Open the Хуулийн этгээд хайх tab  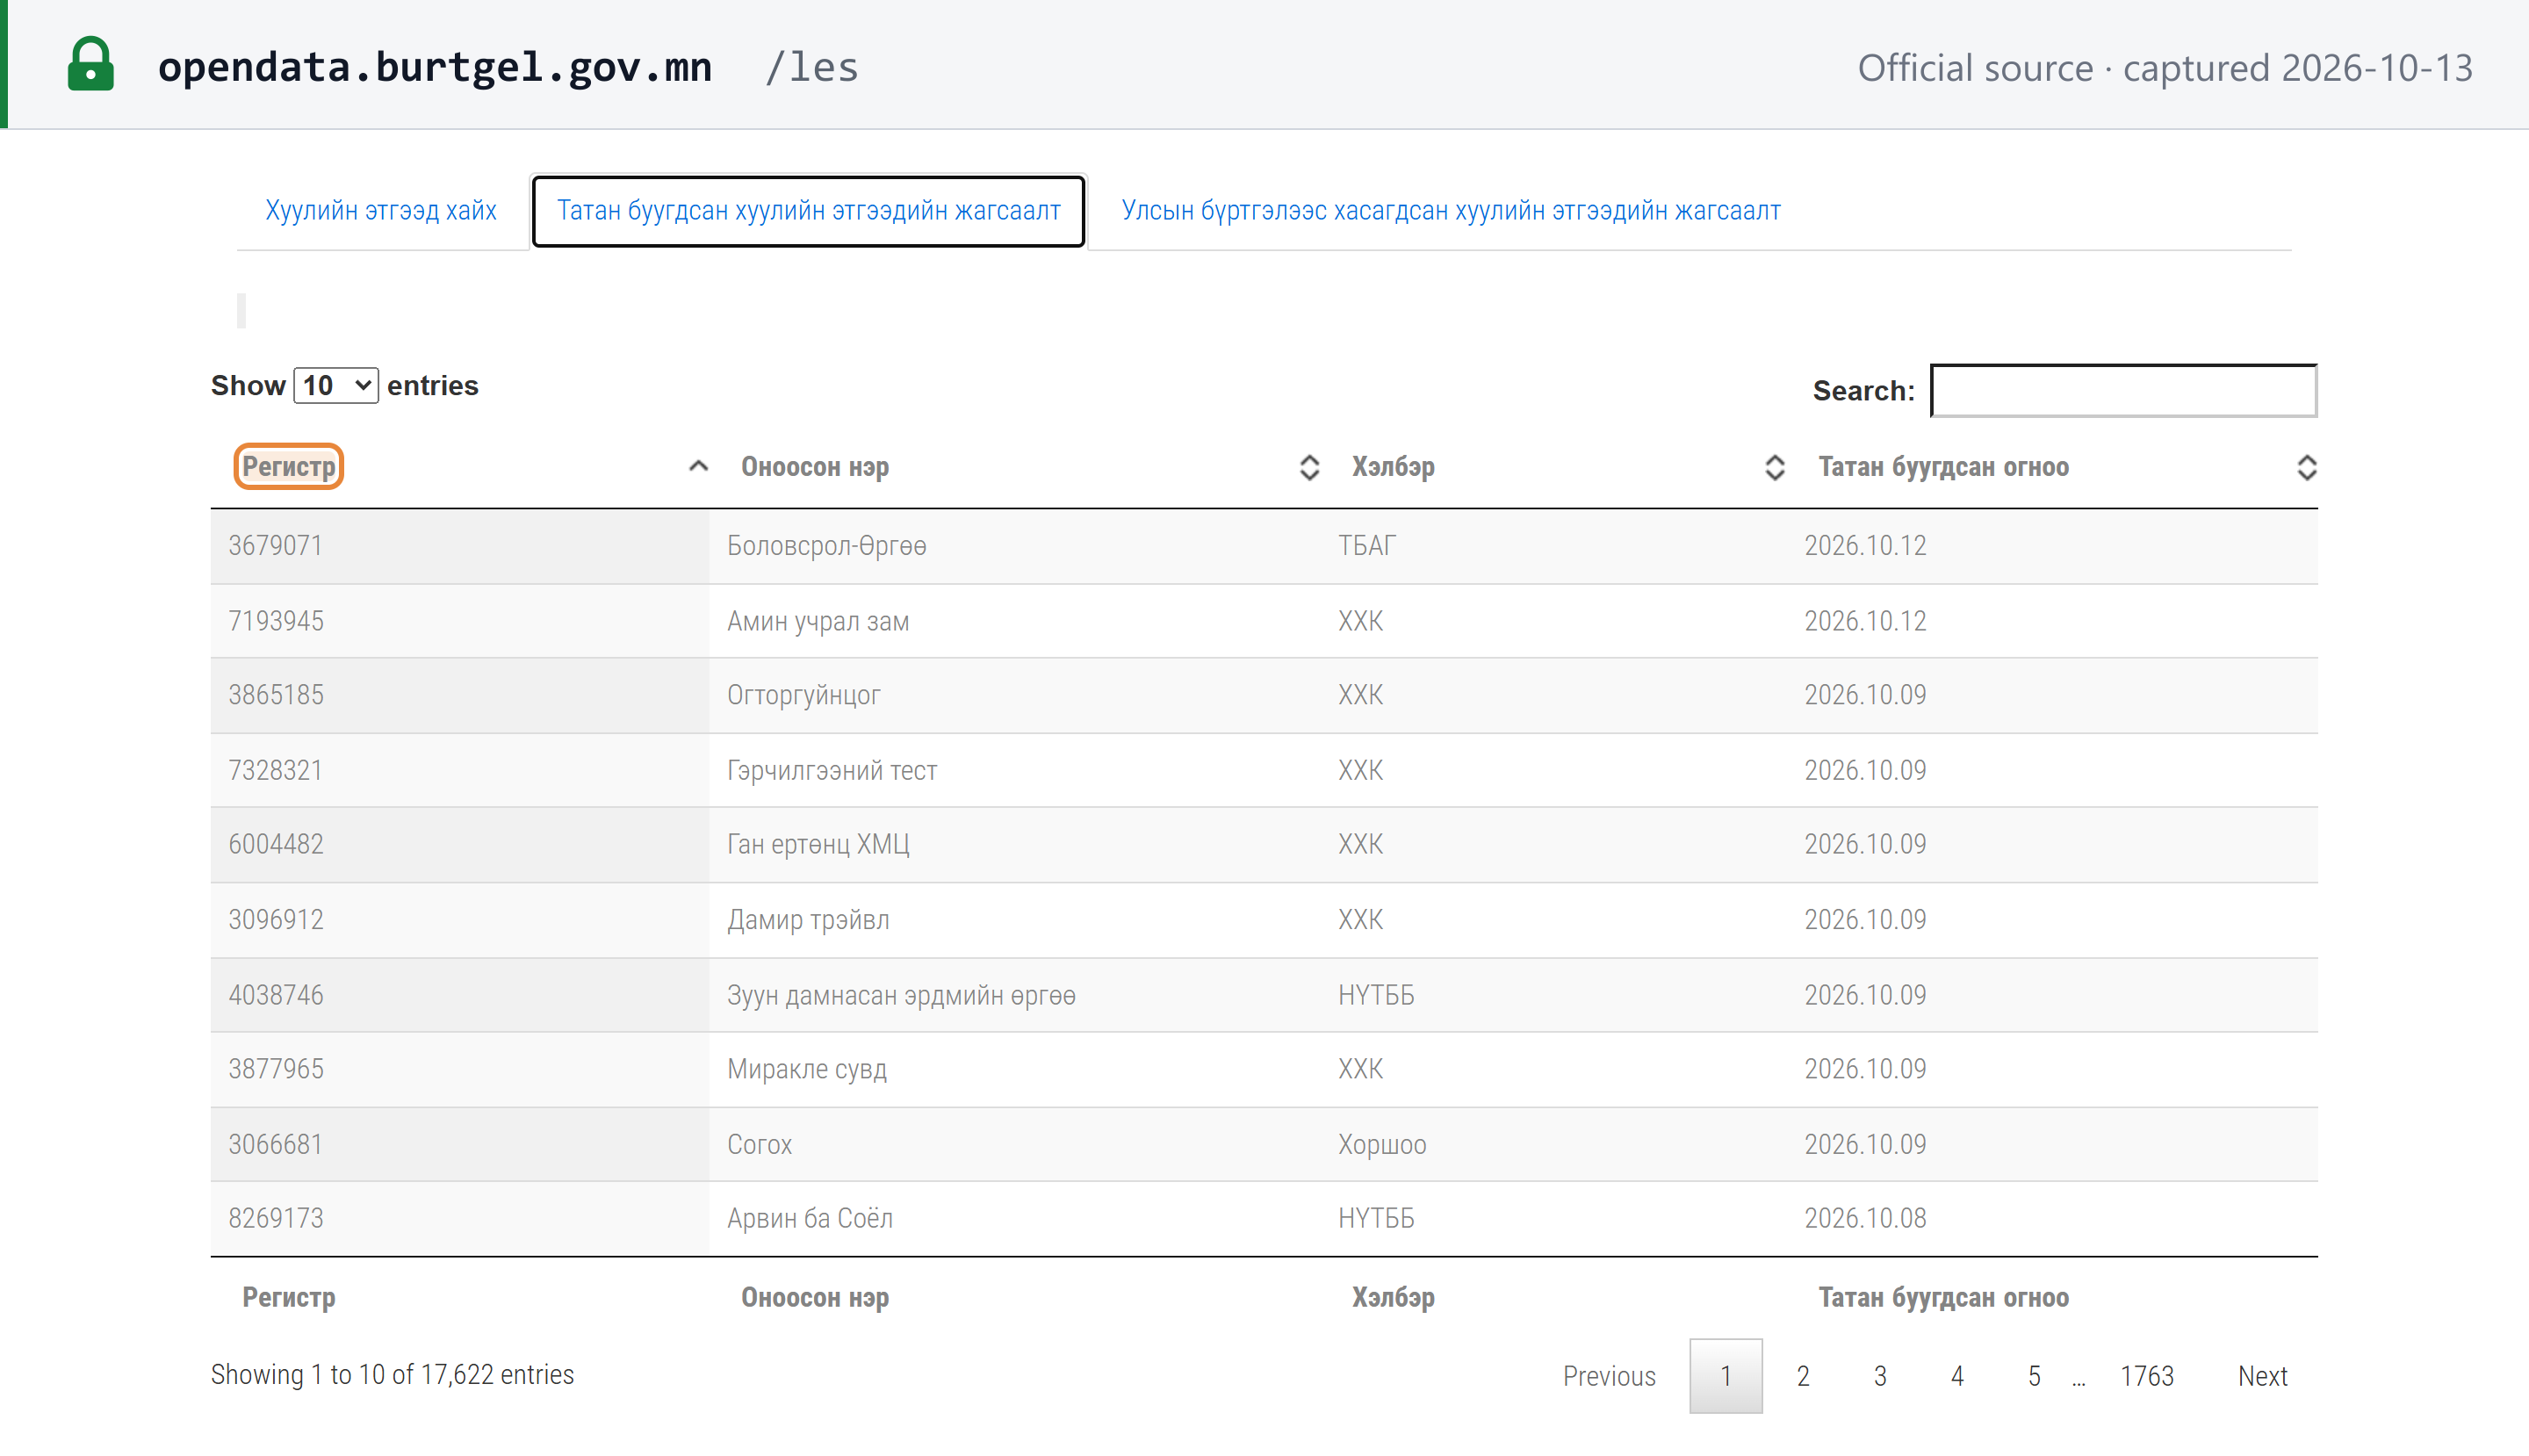pyautogui.click(x=381, y=210)
